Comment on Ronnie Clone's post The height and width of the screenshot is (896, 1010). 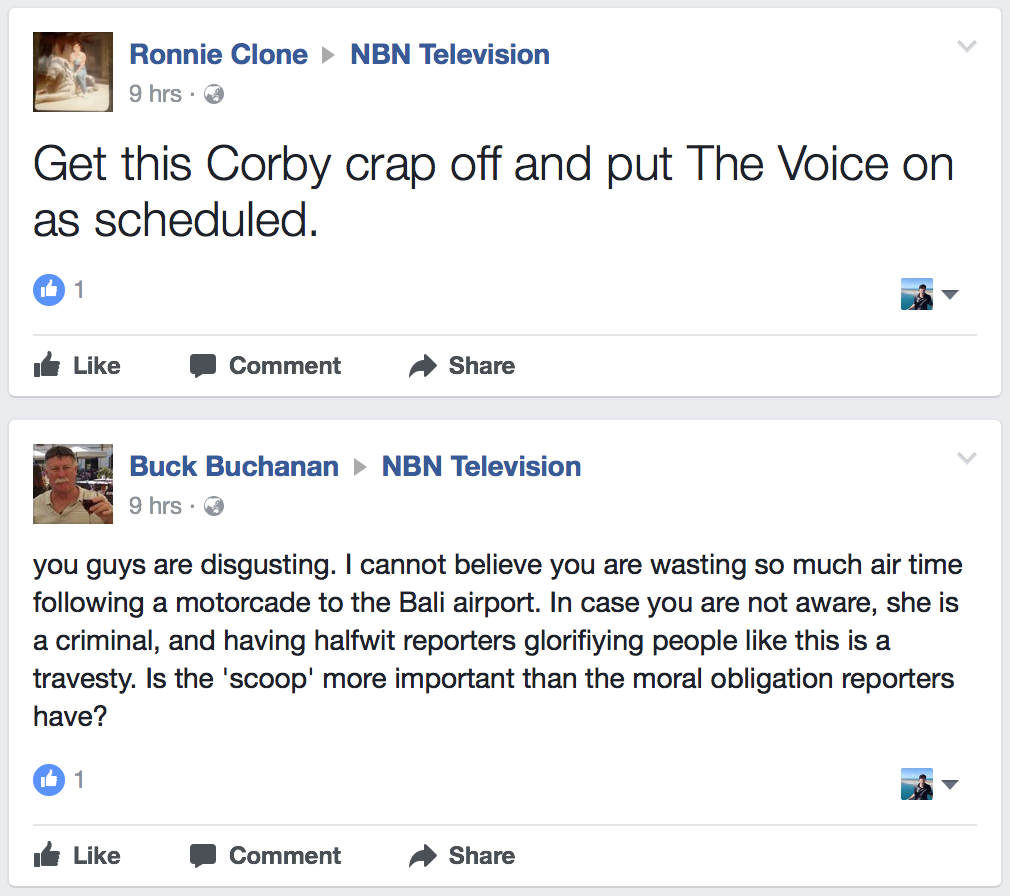[x=265, y=366]
